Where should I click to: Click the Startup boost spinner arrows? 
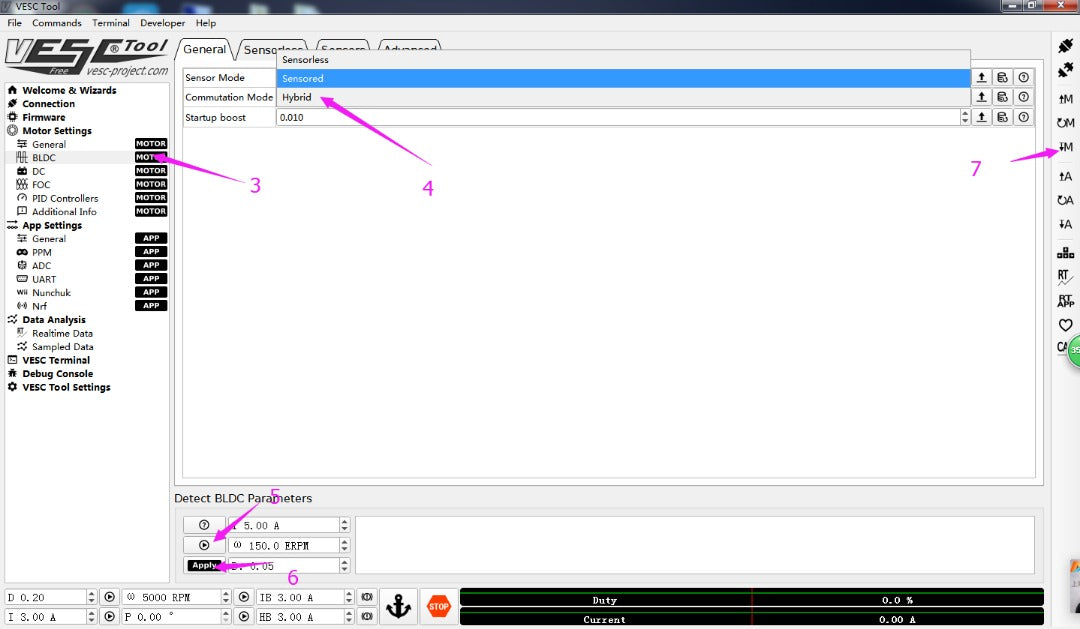click(964, 117)
